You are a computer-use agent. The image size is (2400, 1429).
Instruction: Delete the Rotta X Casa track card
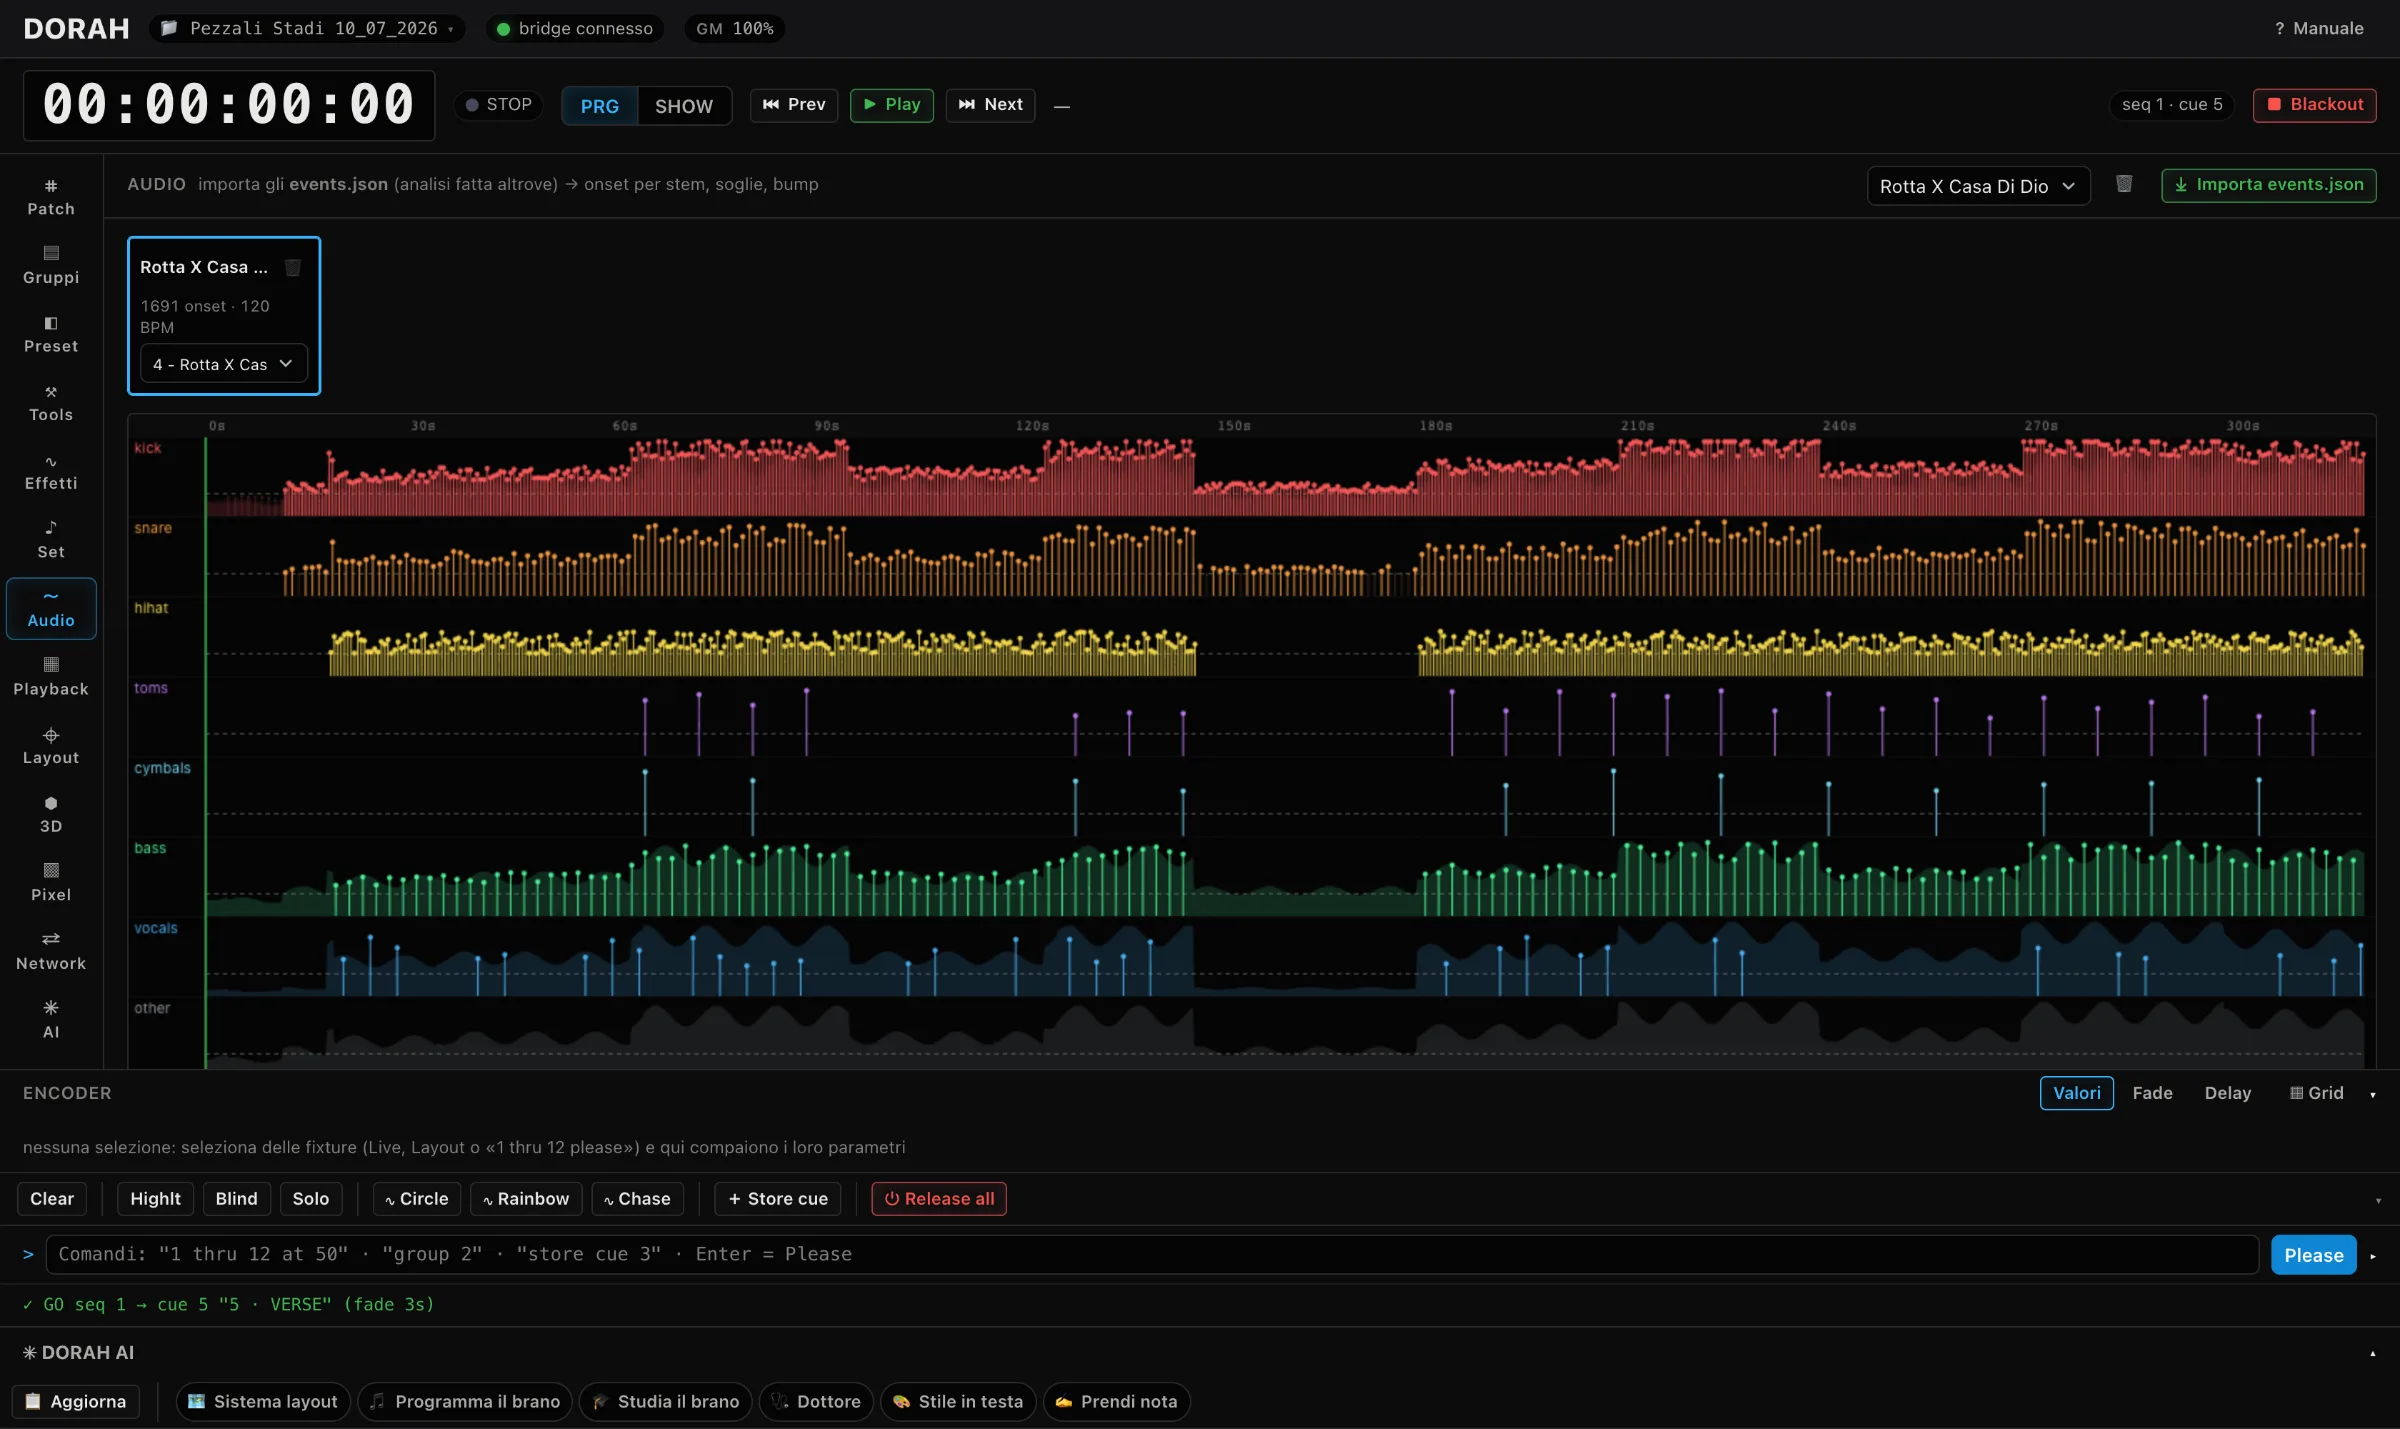coord(293,267)
